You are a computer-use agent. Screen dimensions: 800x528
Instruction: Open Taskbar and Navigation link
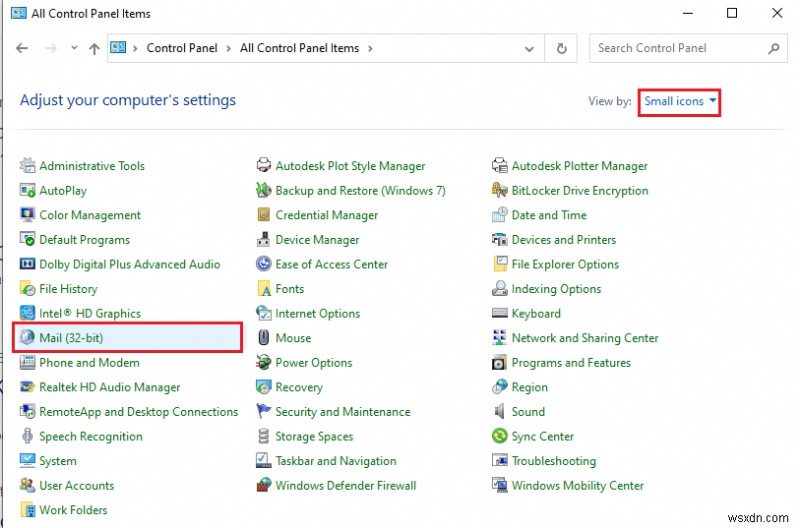point(336,461)
